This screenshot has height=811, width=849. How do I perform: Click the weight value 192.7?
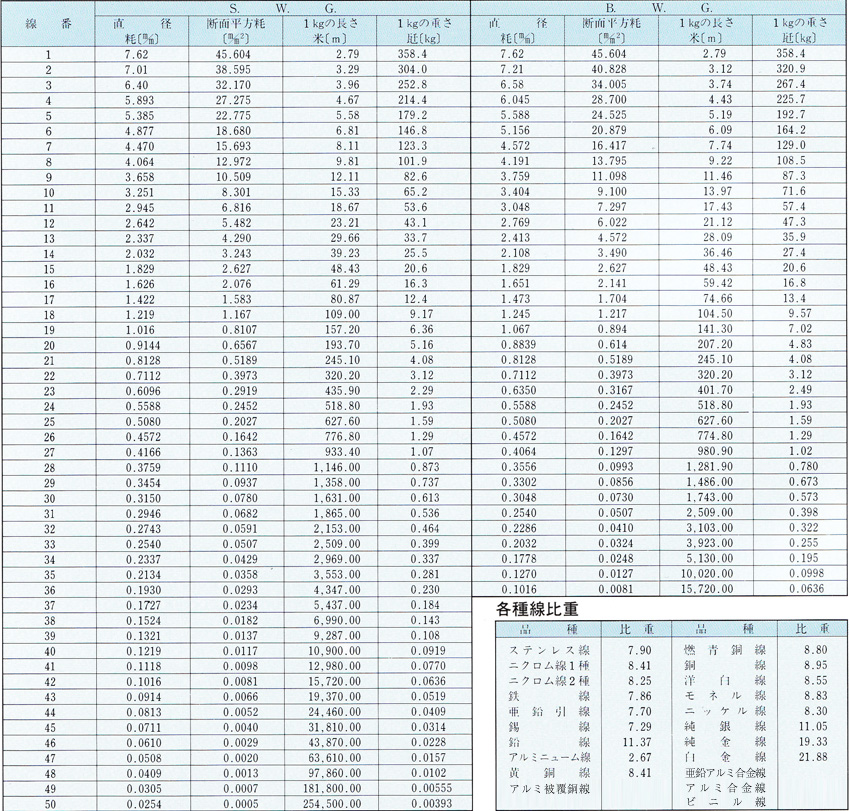(791, 114)
